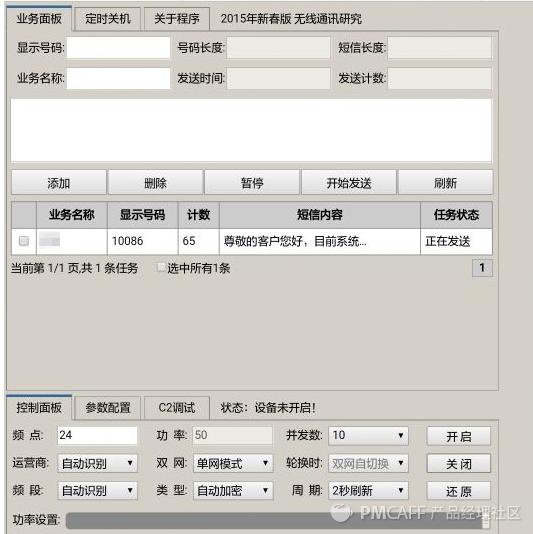Open the 运营商 dropdown
The height and width of the screenshot is (534, 533).
click(x=97, y=463)
